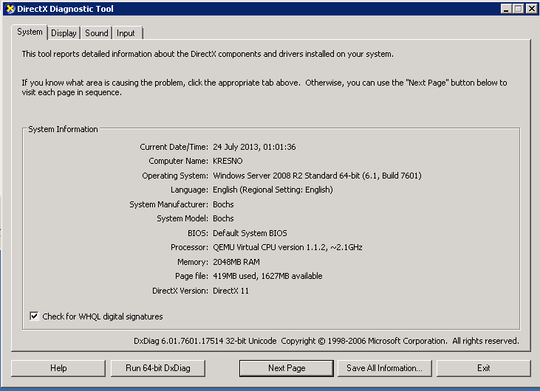Click Run 64-bit DxDiag button
Screen dimensions: 540x391
click(x=158, y=368)
